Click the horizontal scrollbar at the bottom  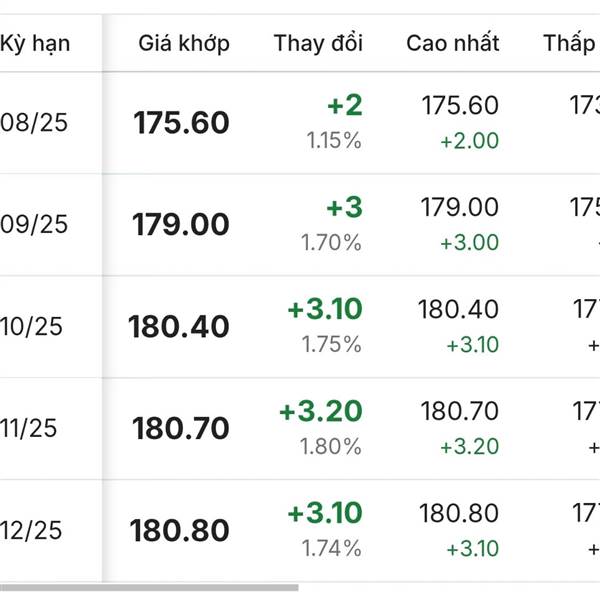pyautogui.click(x=149, y=587)
